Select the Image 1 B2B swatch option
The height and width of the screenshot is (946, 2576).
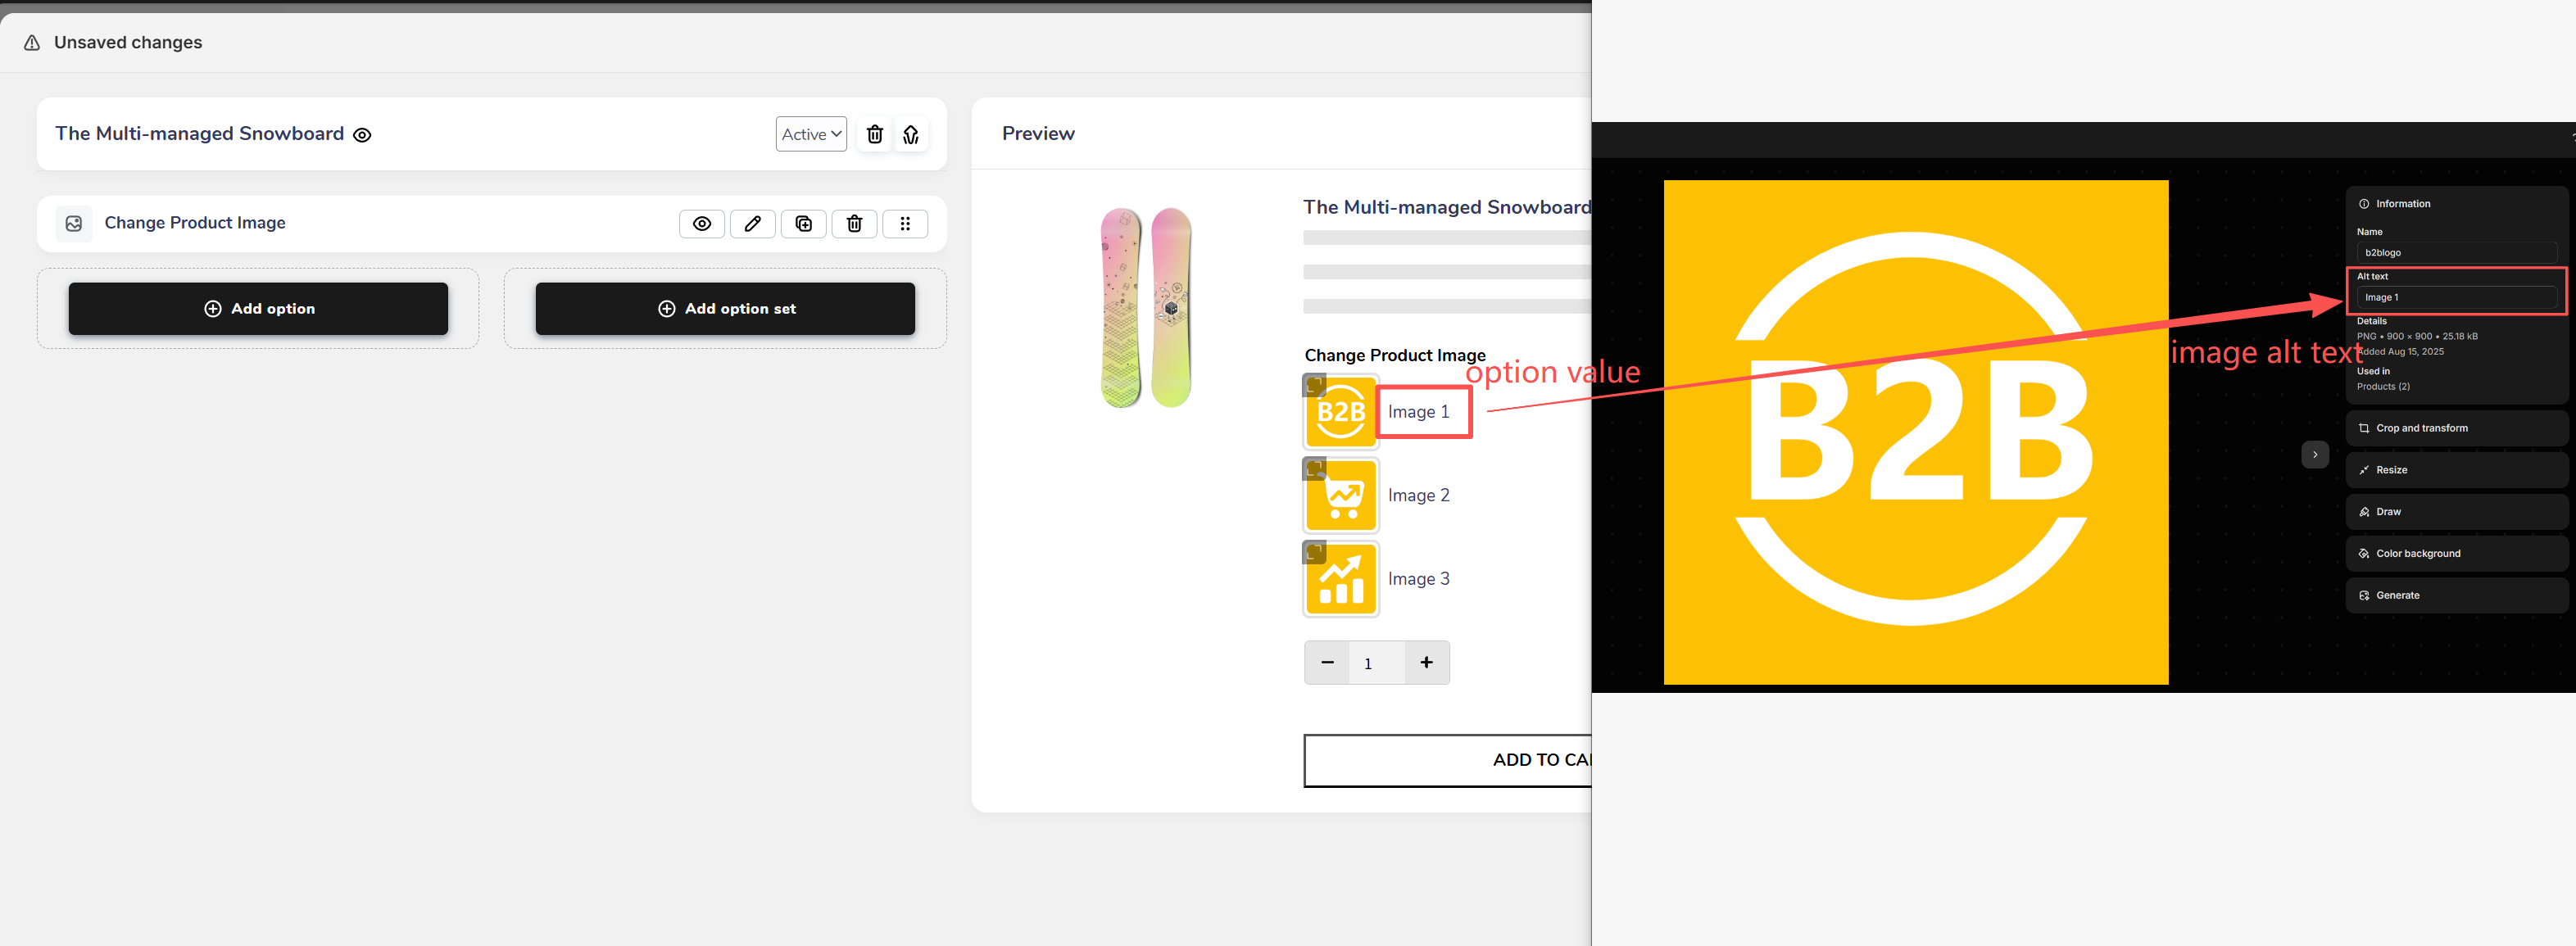[1341, 412]
